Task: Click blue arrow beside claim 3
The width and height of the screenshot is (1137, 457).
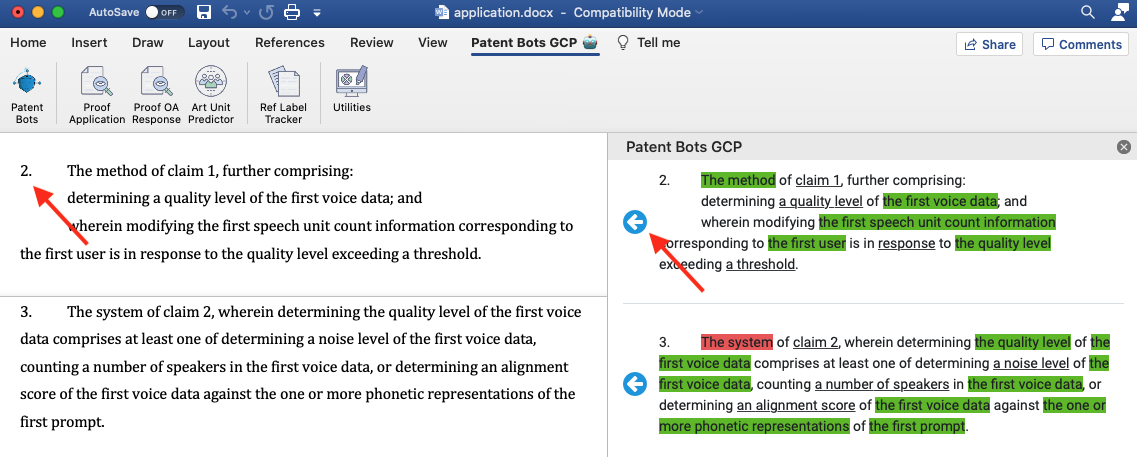Action: (634, 384)
